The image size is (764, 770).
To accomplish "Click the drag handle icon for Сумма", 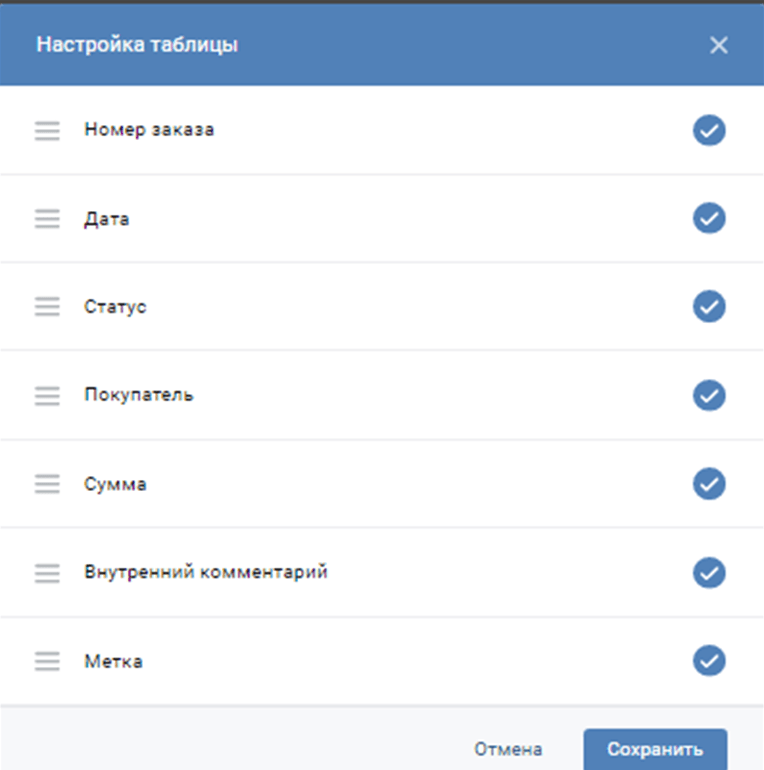I will (47, 484).
